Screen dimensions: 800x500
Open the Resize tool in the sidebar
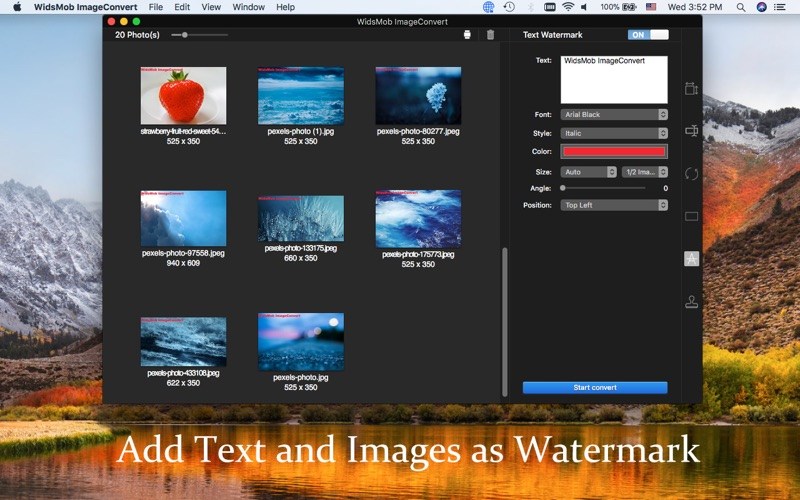(x=691, y=88)
